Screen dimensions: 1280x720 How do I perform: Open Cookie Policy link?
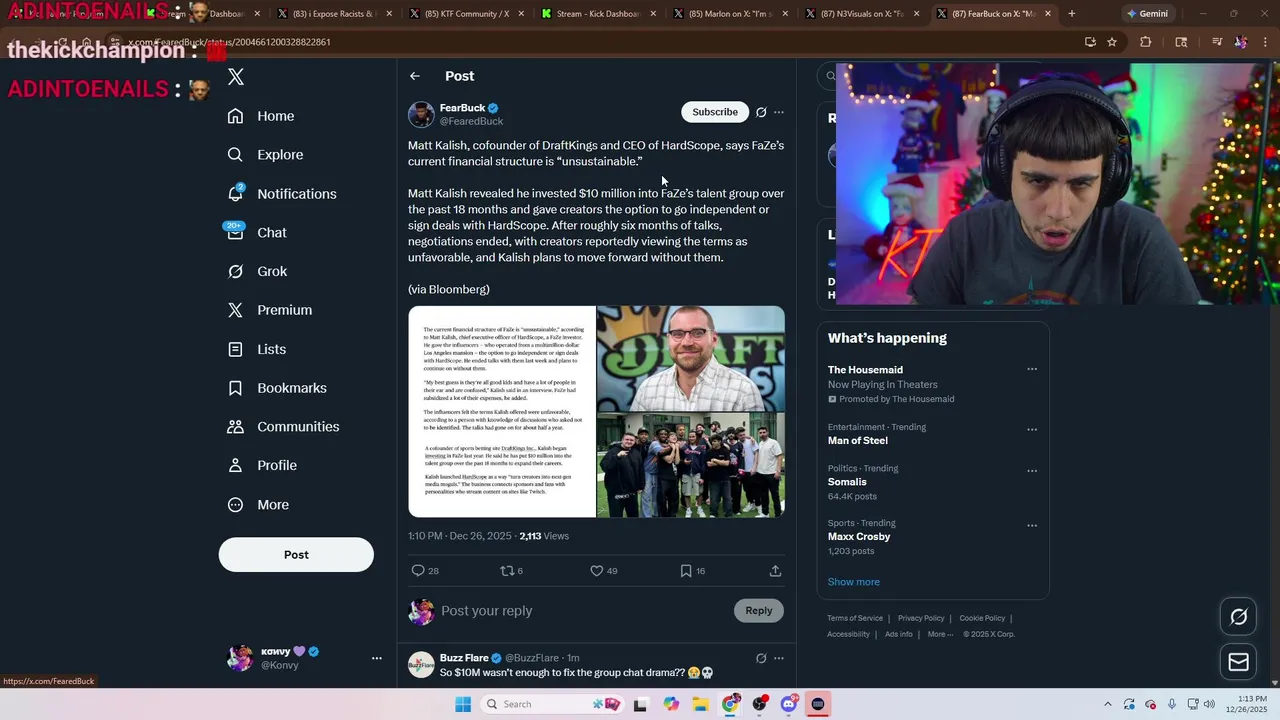[982, 618]
